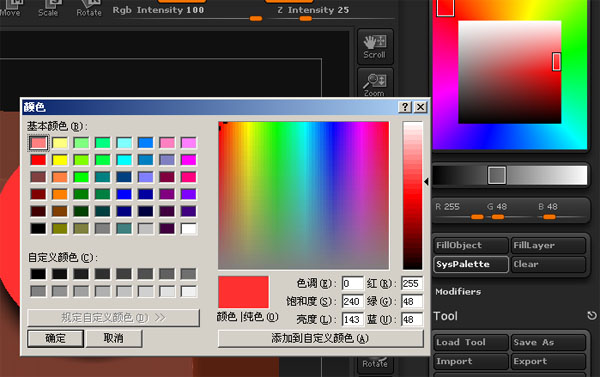Click the lower Rotate icon below dialog

(375, 363)
